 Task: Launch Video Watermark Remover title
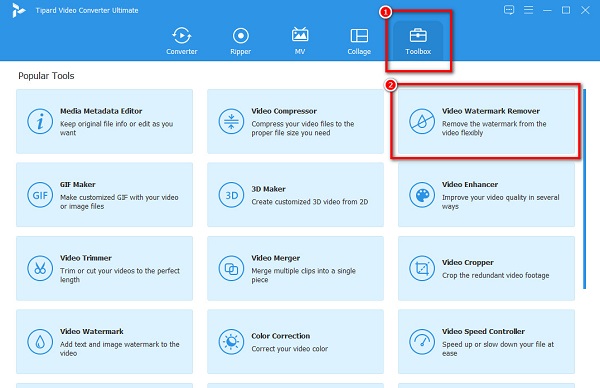pyautogui.click(x=491, y=111)
